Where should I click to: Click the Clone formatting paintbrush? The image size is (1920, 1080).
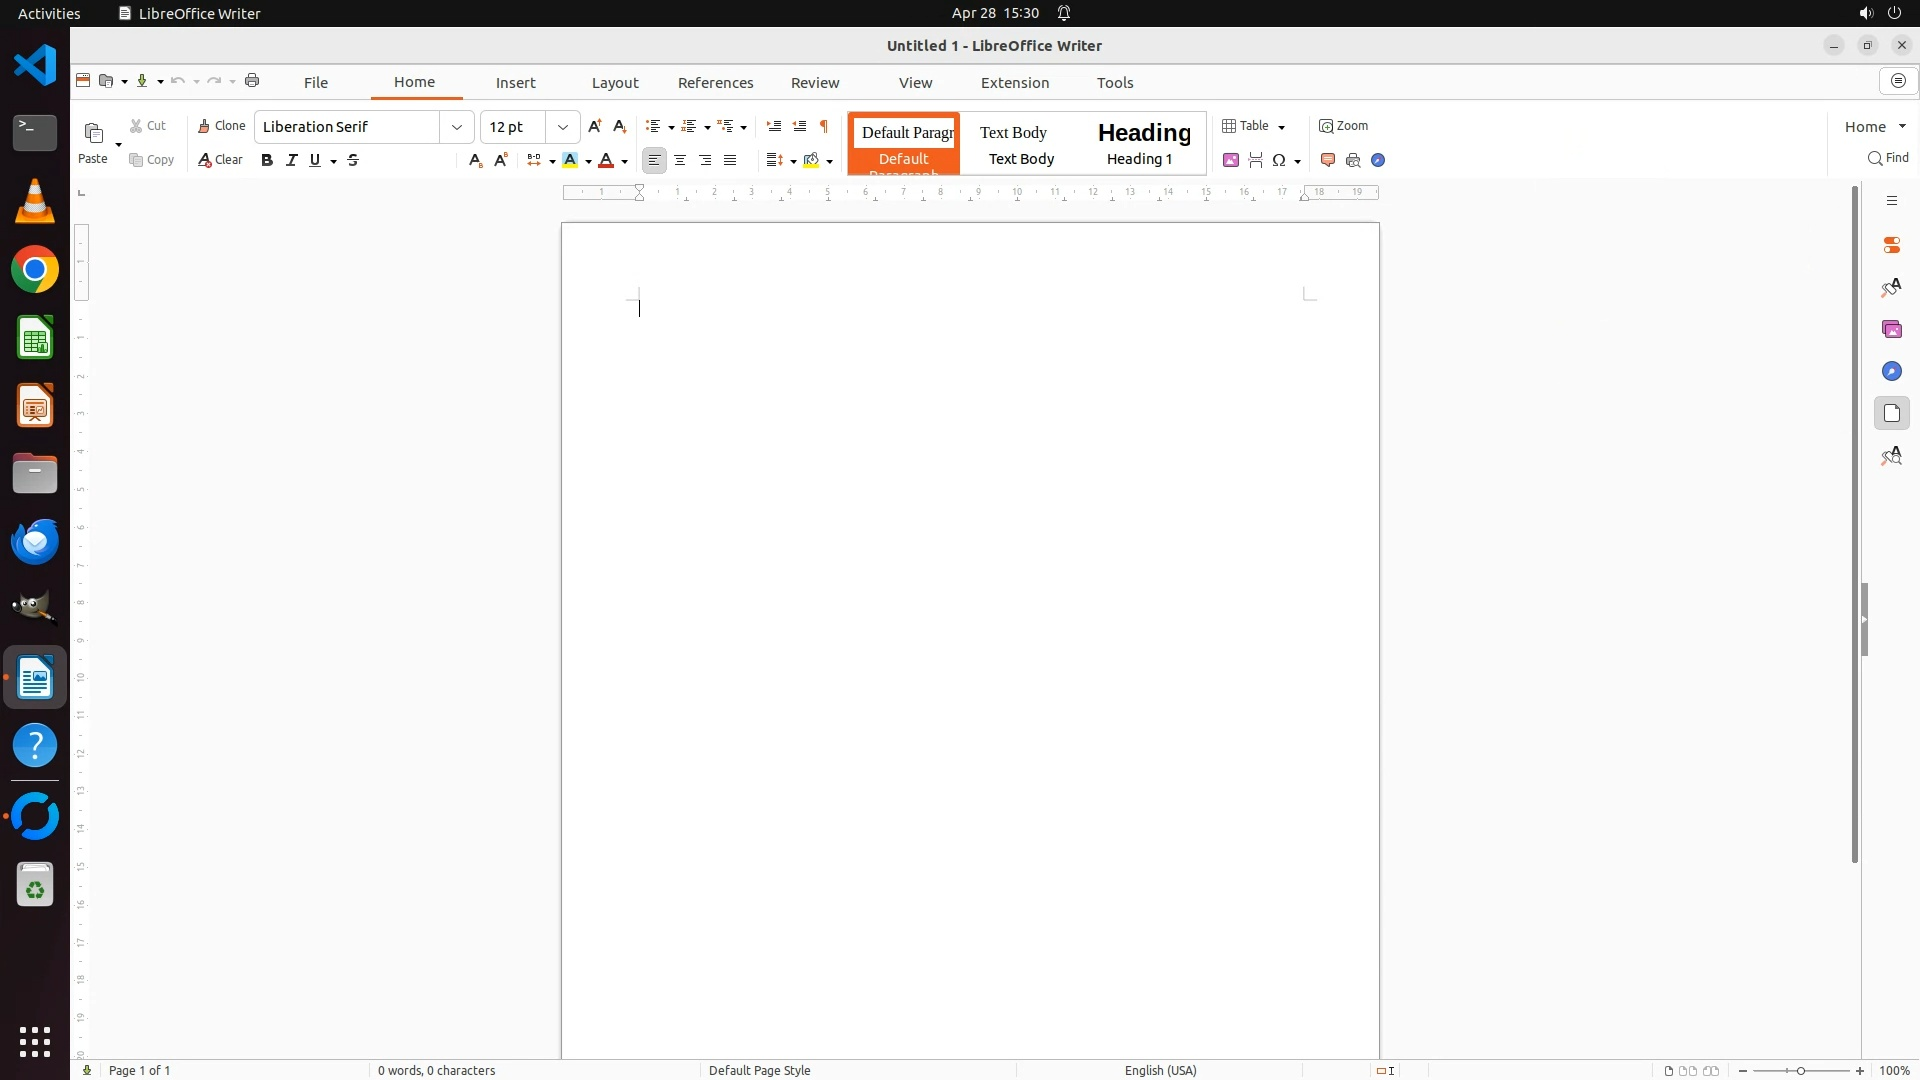[221, 126]
